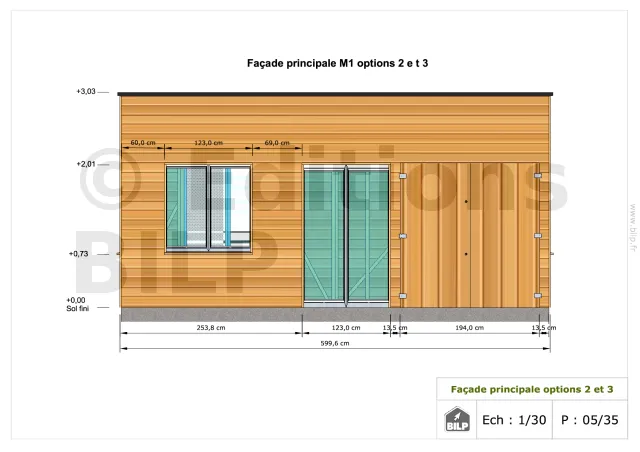Click the 599,6 cm total width dimension
This screenshot has height=452, width=640.
(335, 342)
